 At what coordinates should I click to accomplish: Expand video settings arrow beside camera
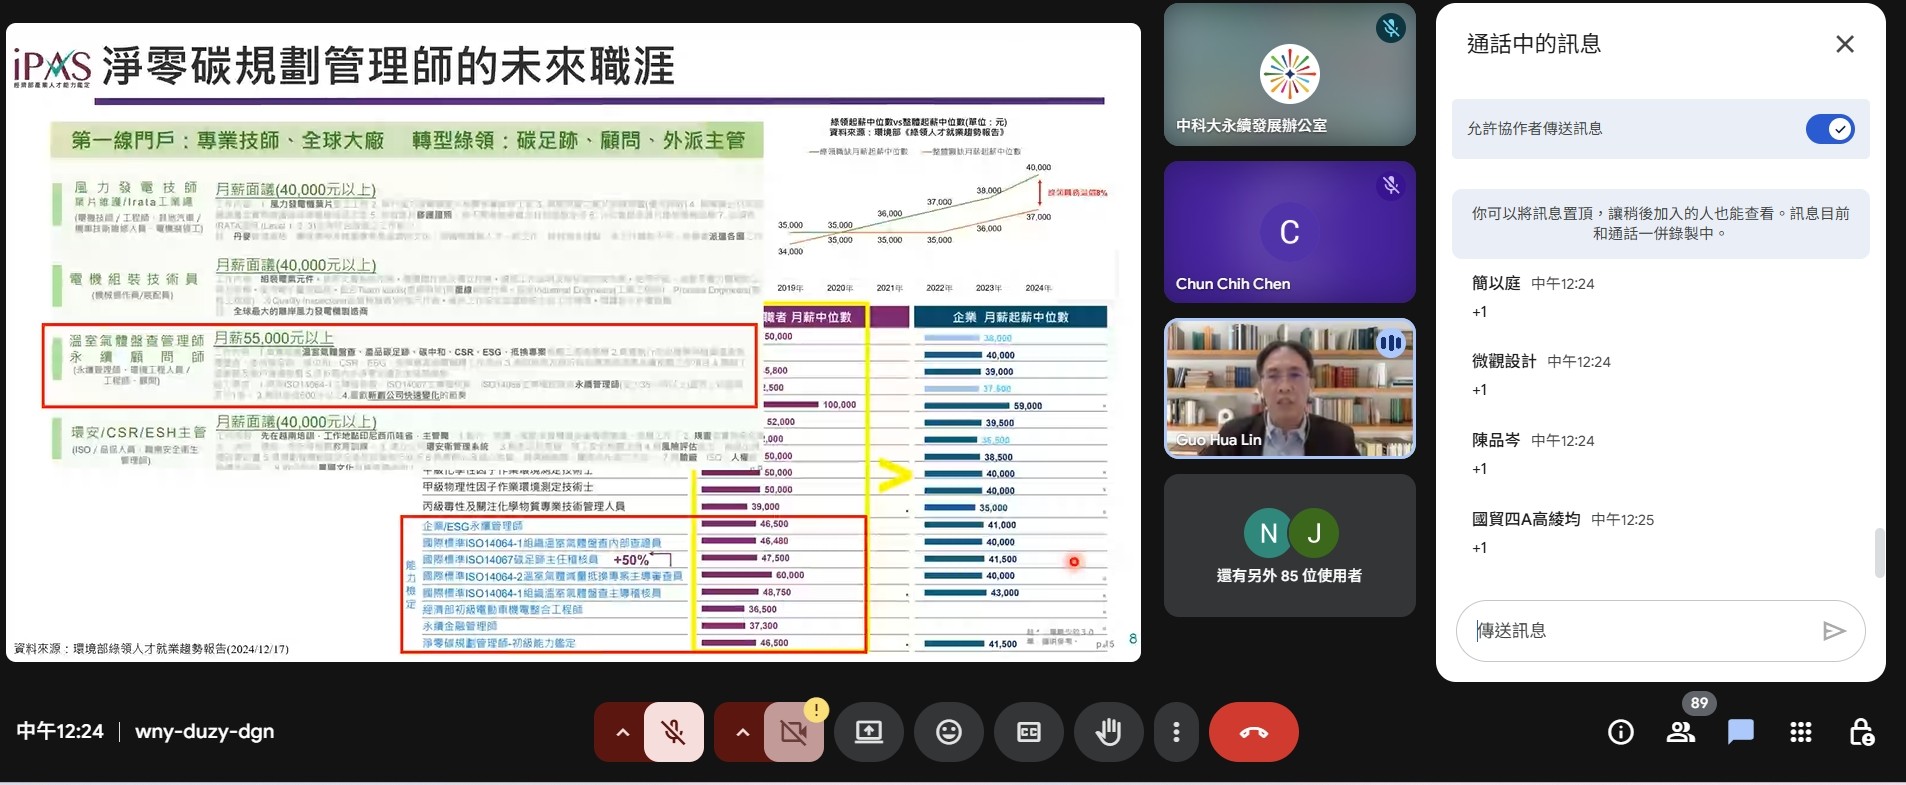[742, 732]
